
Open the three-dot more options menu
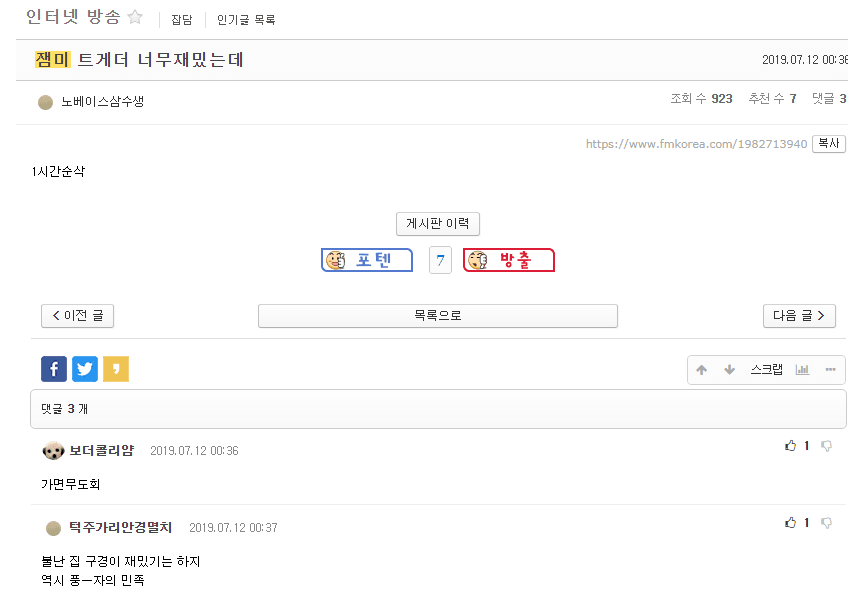[831, 370]
